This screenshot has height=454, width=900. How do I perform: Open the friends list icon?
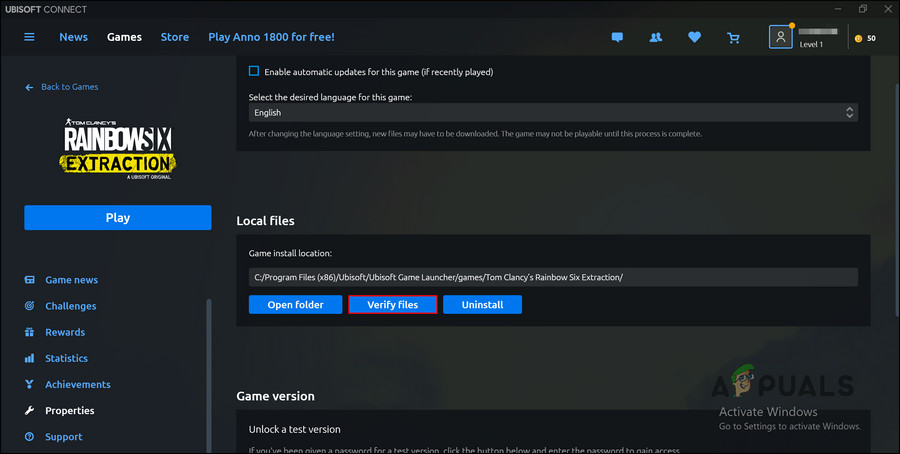tap(656, 38)
